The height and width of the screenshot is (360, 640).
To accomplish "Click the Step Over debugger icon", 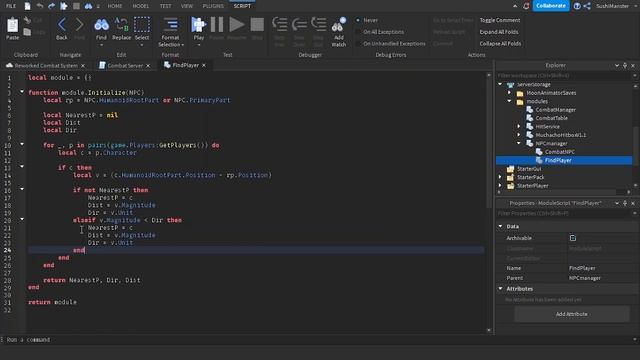I will (299, 24).
